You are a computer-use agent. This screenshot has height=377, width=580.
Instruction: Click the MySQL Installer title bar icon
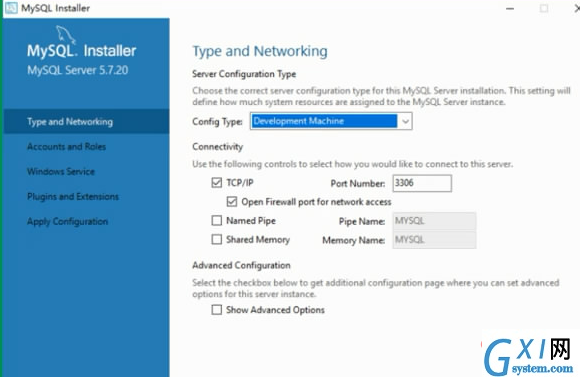point(11,8)
